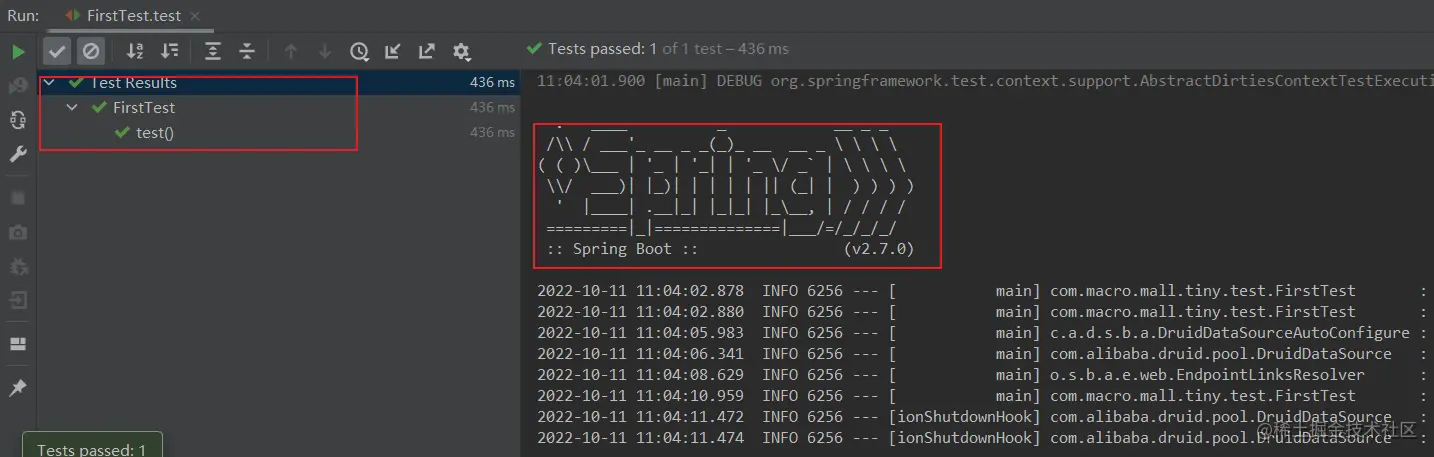Screen dimensions: 1434x457
Task: Open the restore layout icon
Action: [x=18, y=344]
